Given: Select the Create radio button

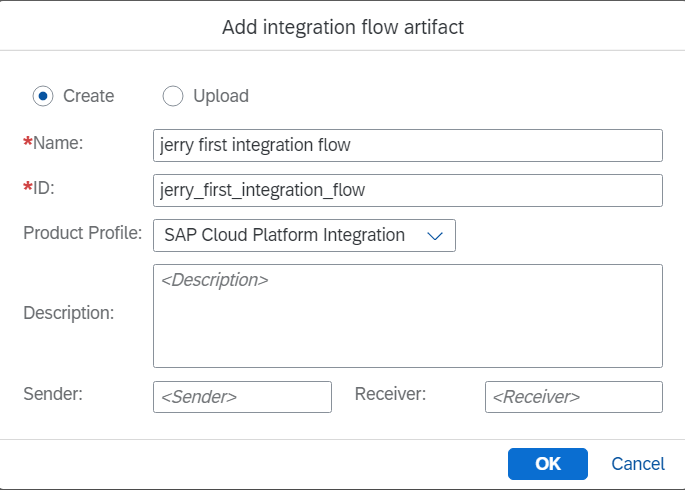Looking at the screenshot, I should pos(42,96).
